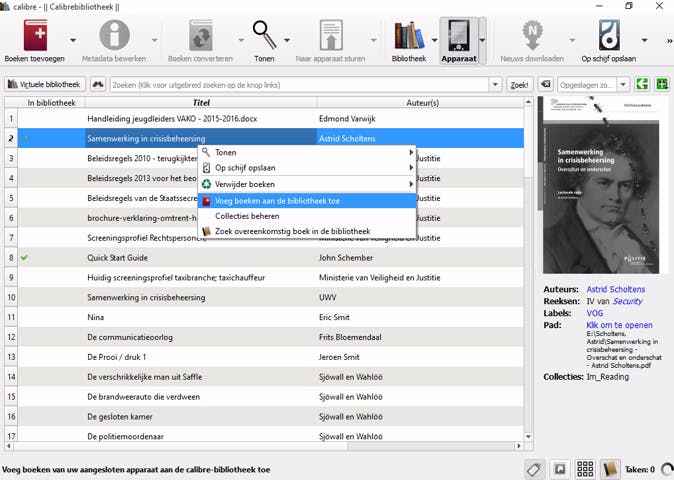Sort by In bibliotheek column header
Screen dimensions: 674x480
tap(51, 102)
